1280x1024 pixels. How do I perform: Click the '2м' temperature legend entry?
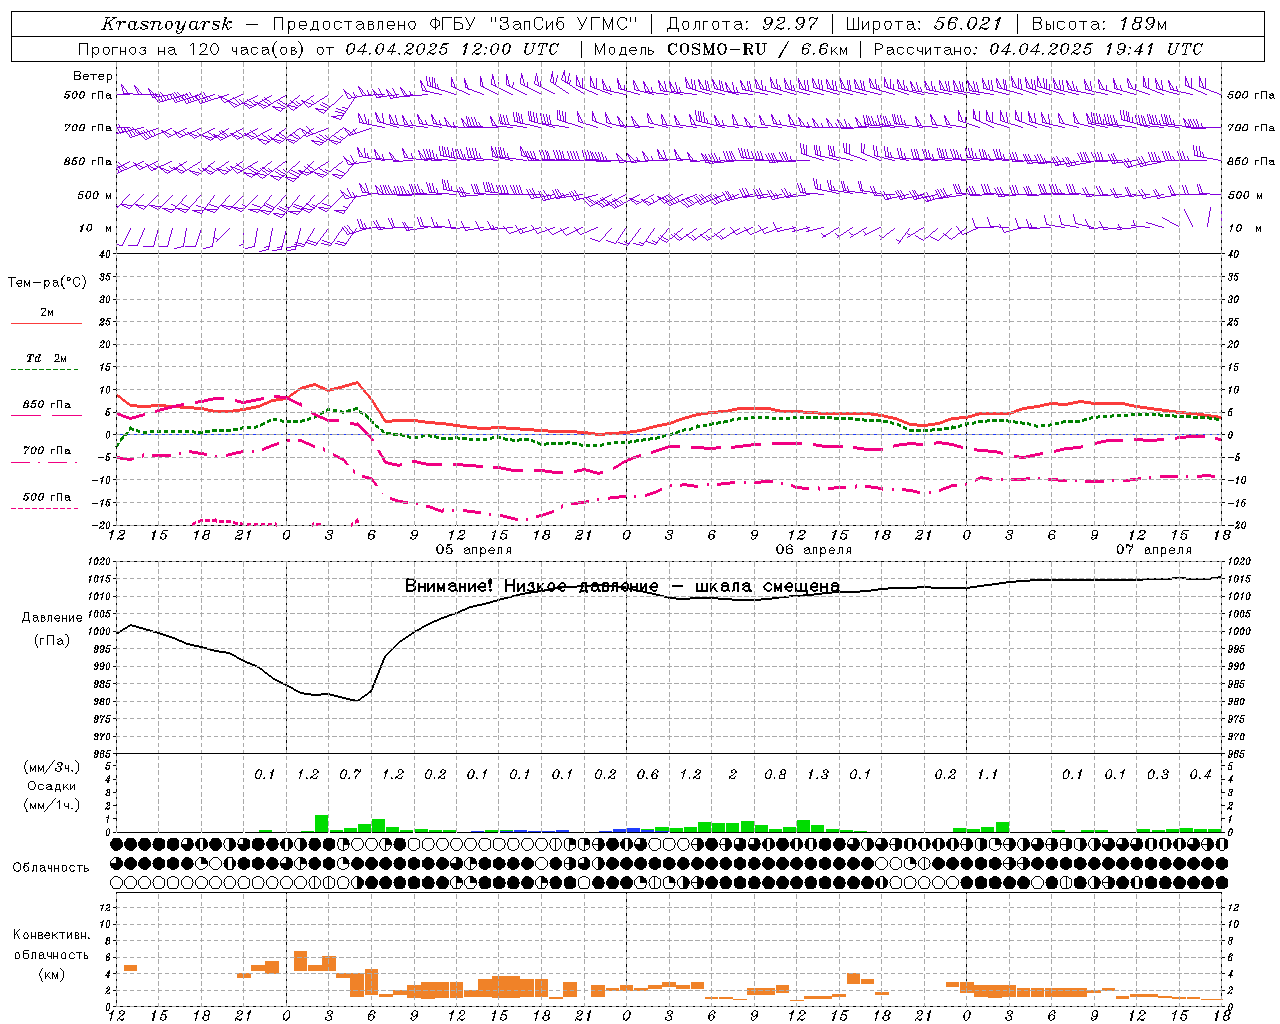pos(47,313)
